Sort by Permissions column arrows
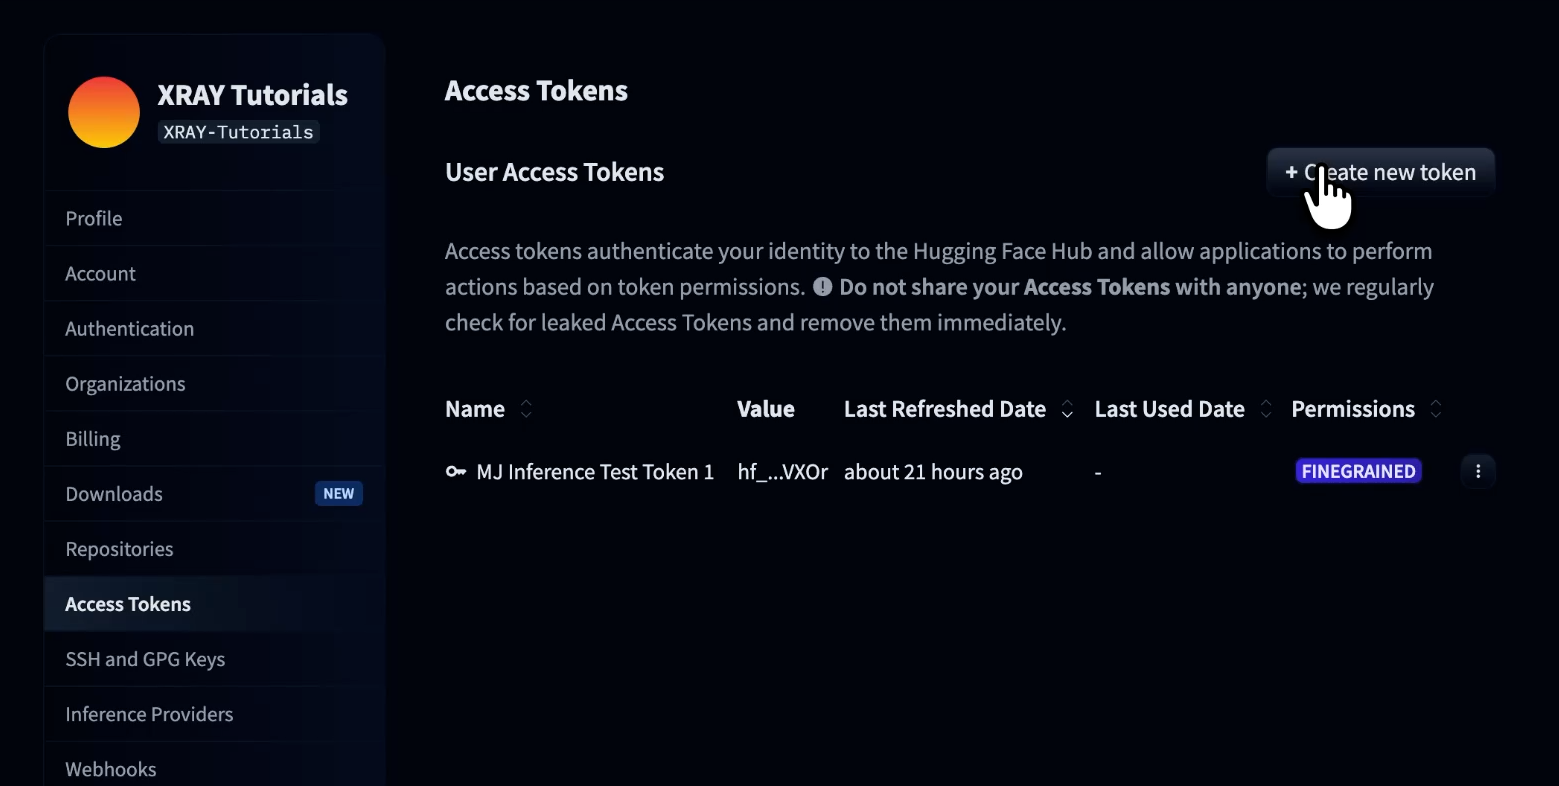 pyautogui.click(x=1436, y=409)
